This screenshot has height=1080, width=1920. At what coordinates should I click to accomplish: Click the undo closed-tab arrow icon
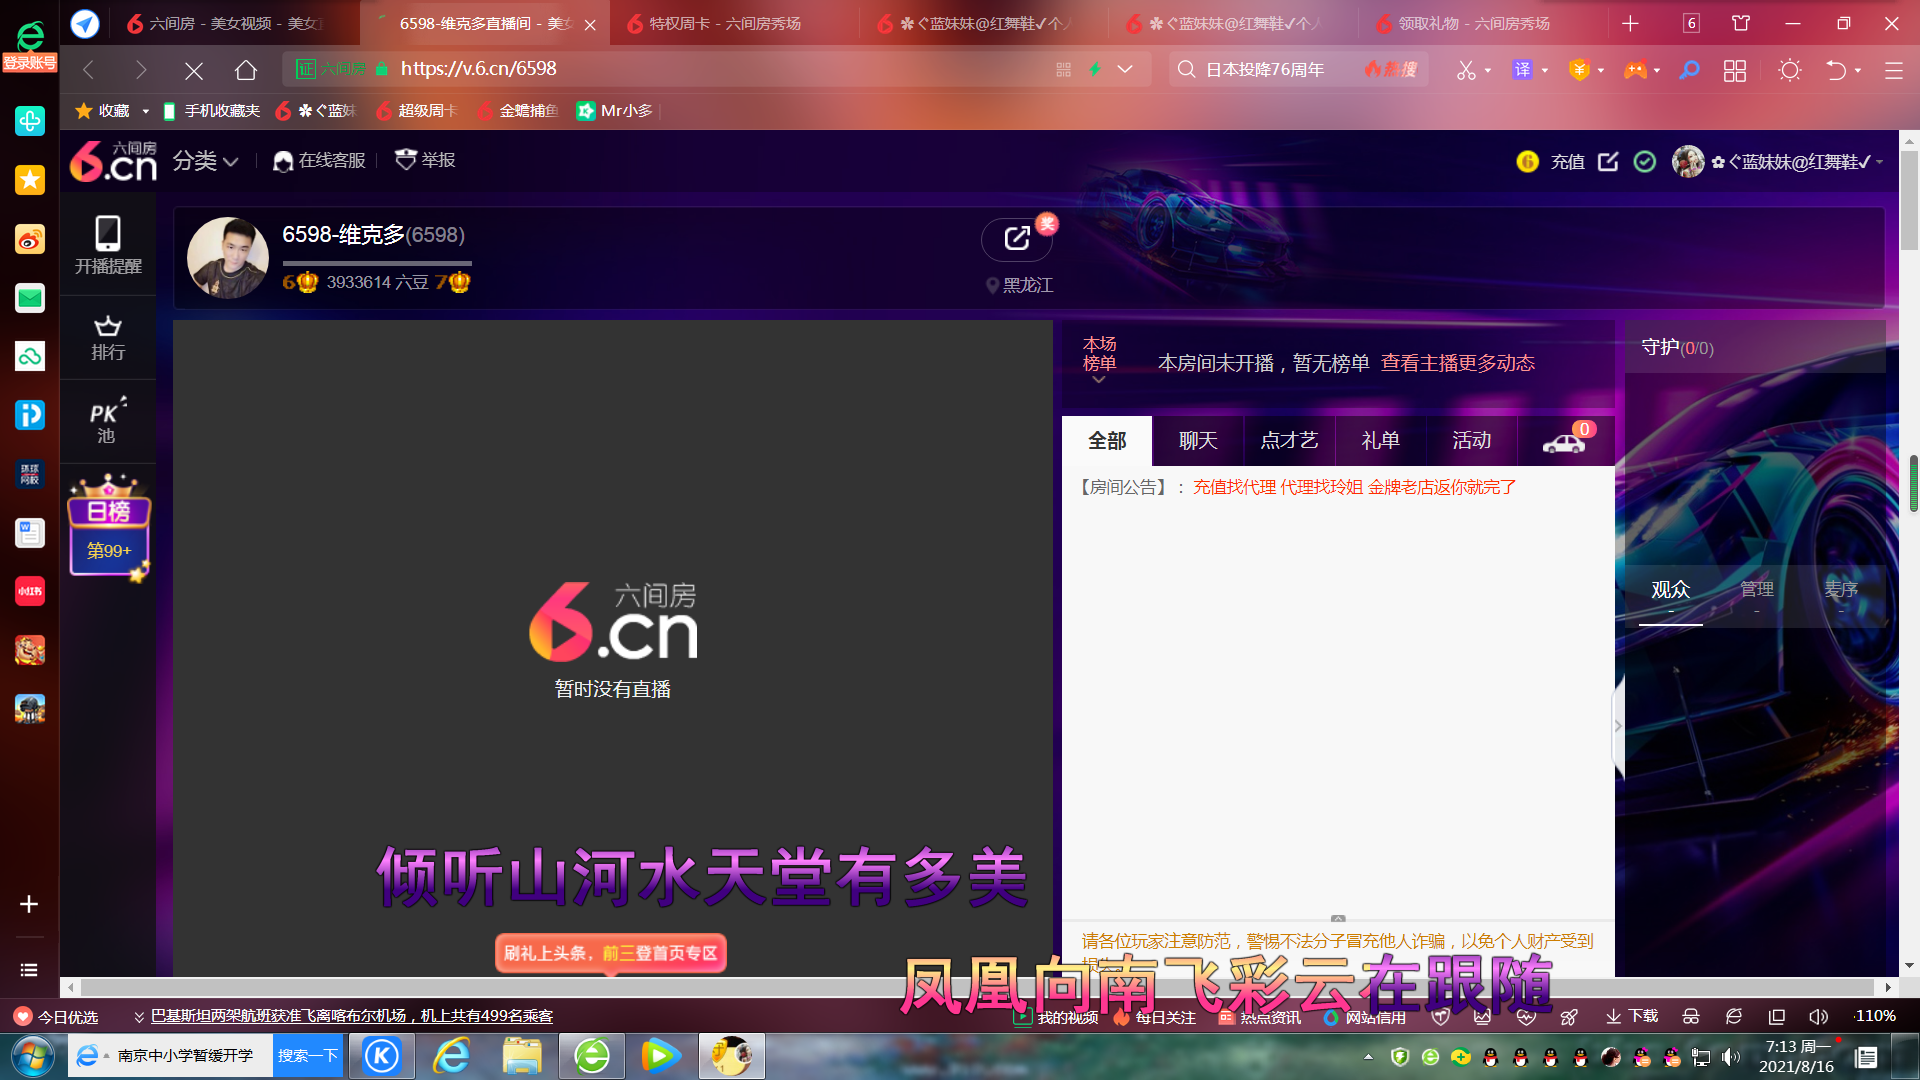[x=1836, y=70]
